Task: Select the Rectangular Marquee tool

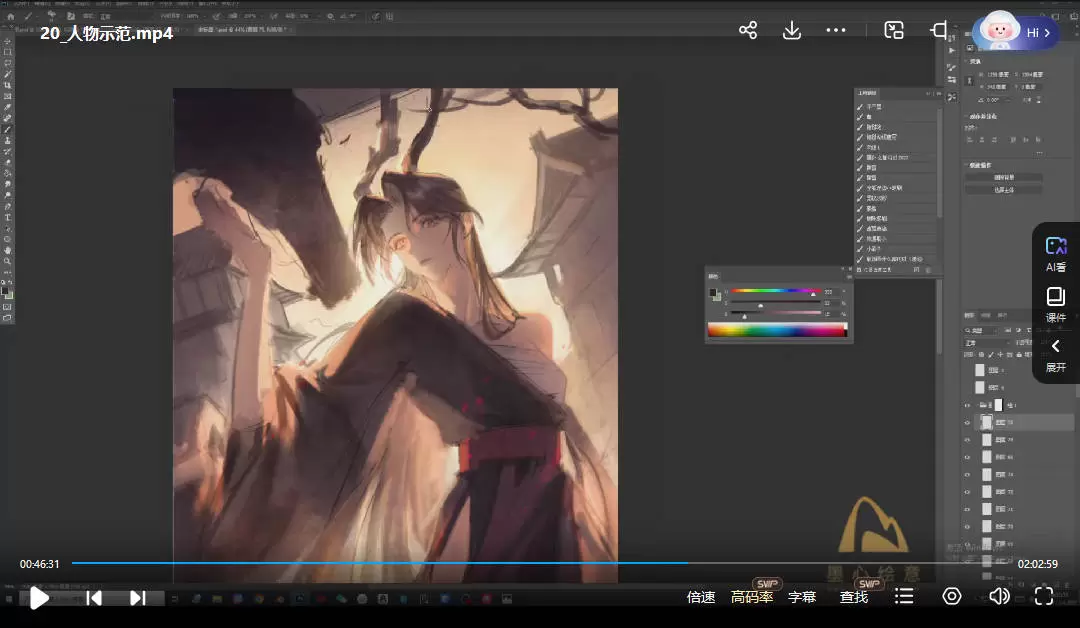Action: 8,52
